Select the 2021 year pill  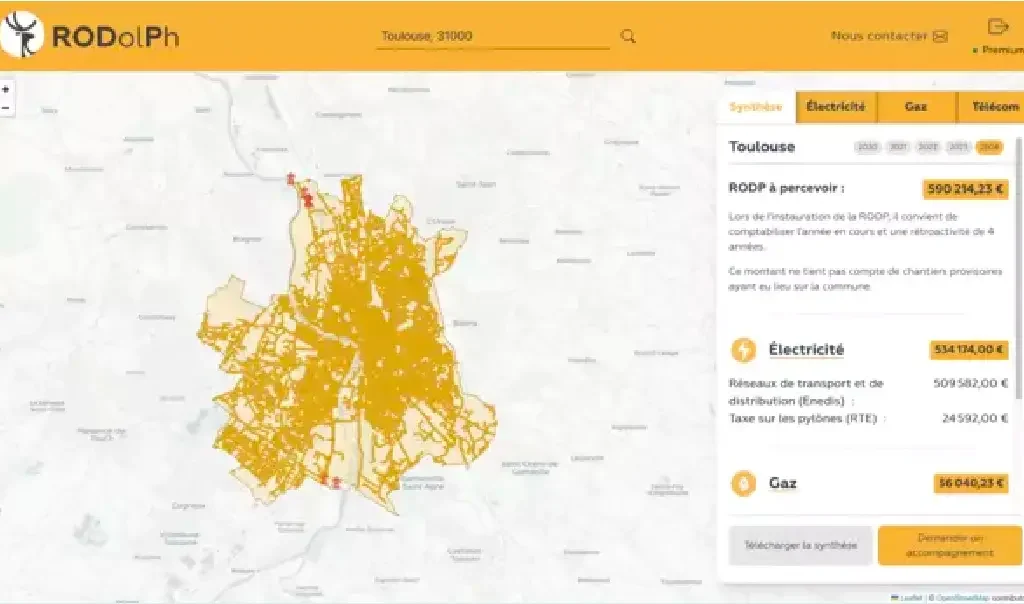point(898,147)
